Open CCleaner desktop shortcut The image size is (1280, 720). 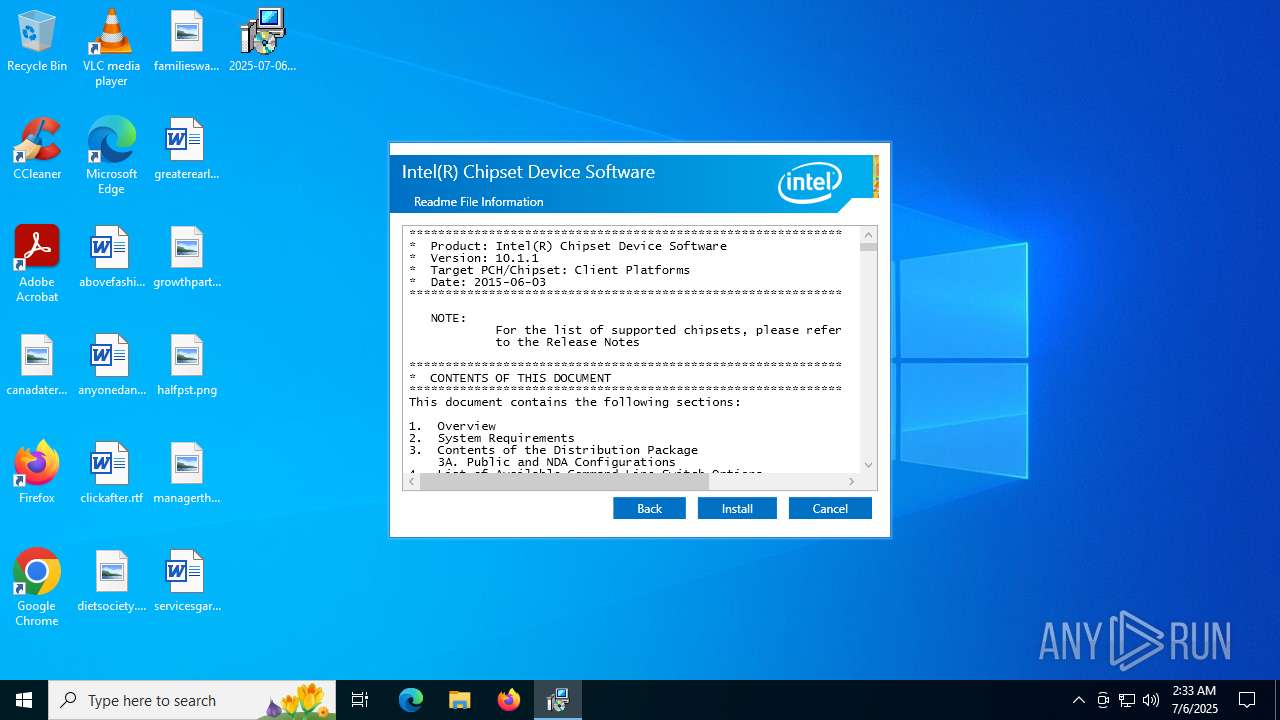click(x=37, y=150)
